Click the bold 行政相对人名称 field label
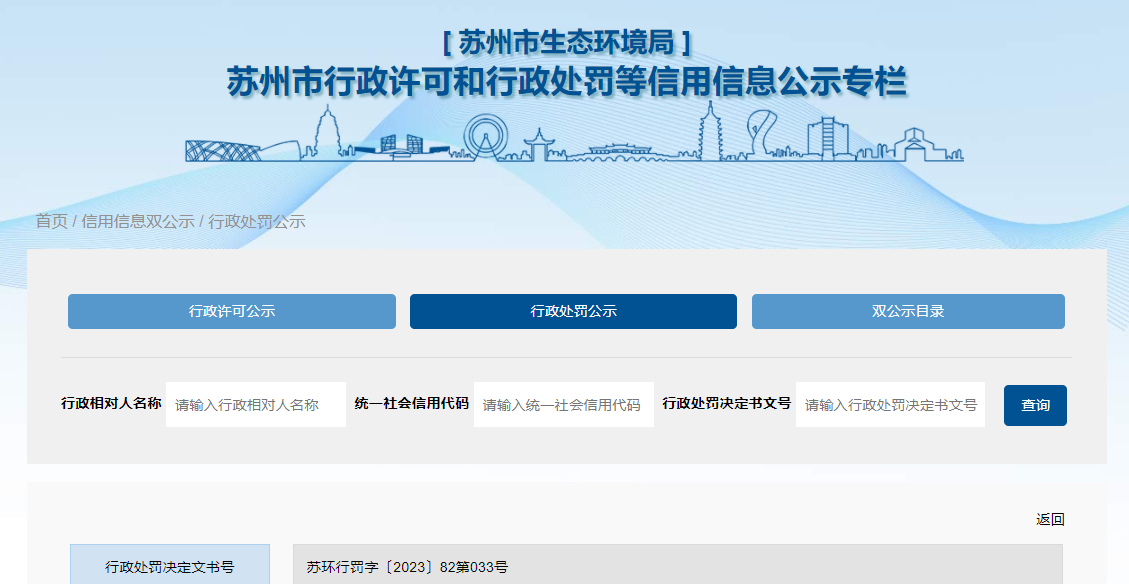The image size is (1129, 584). 111,404
